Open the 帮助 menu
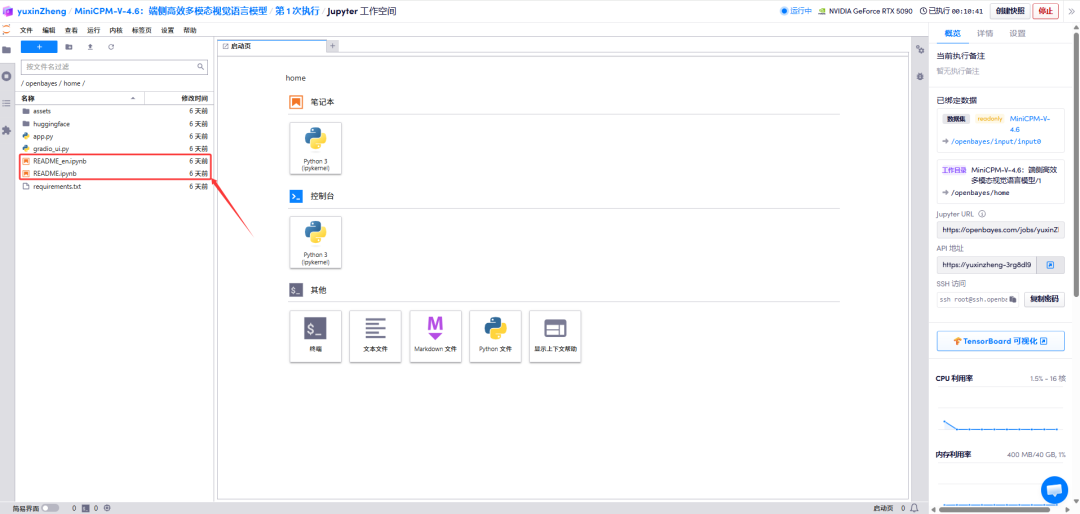 (190, 30)
